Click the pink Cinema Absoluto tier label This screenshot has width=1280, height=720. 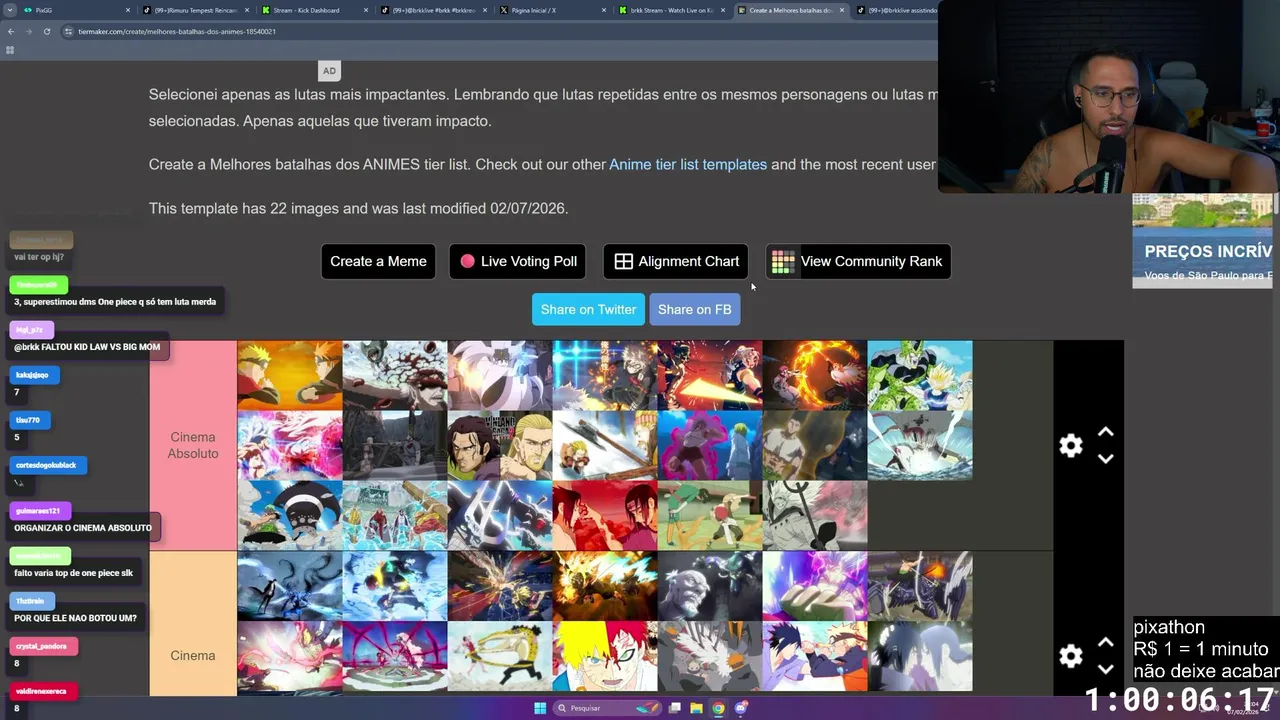pos(193,445)
